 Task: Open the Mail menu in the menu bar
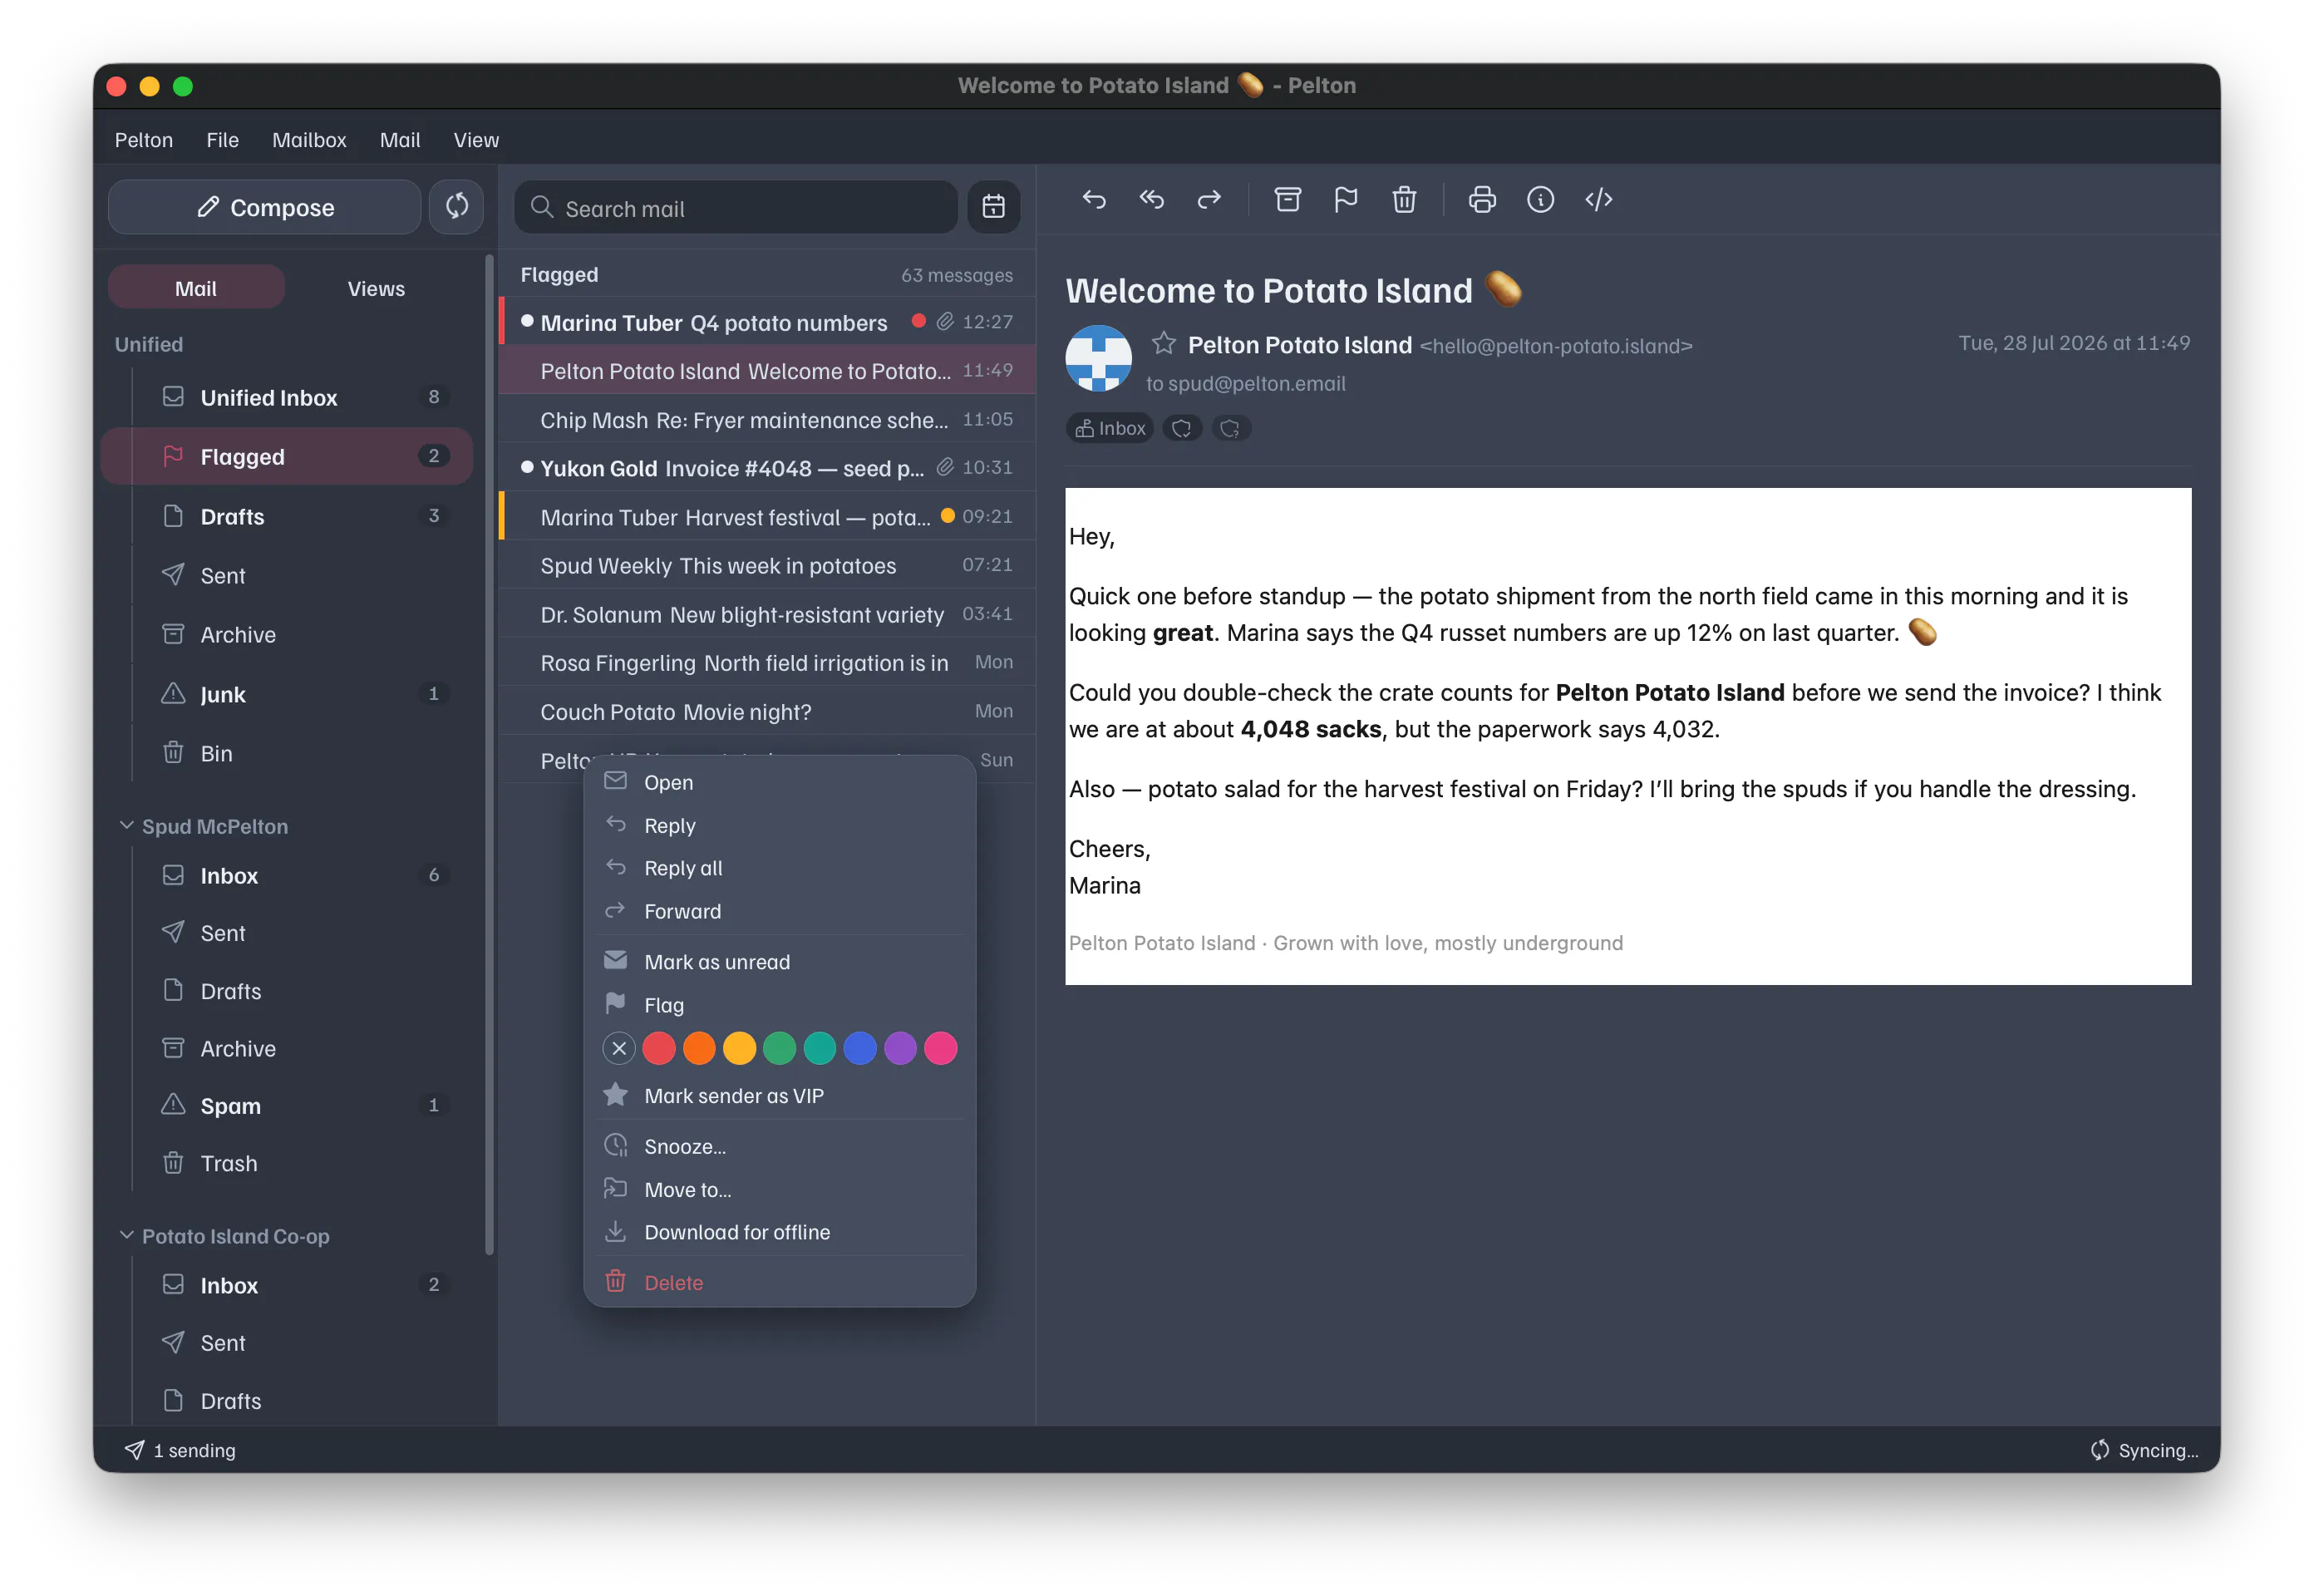pyautogui.click(x=400, y=140)
